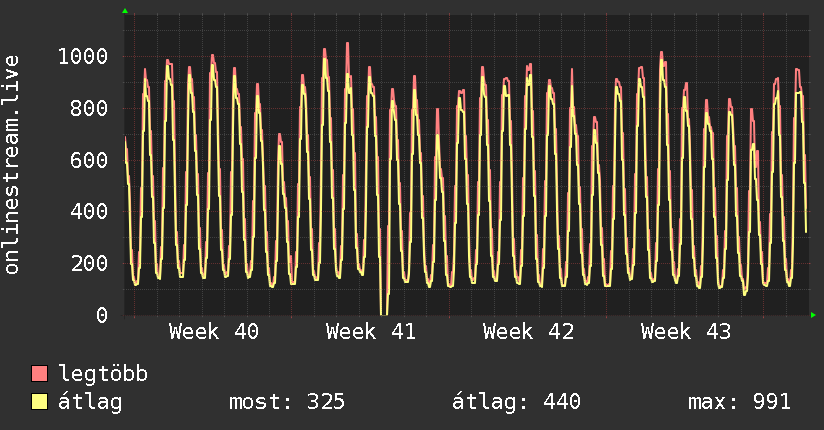Click the yellow átlag legend color swatch
824x430 pixels.
point(39,401)
